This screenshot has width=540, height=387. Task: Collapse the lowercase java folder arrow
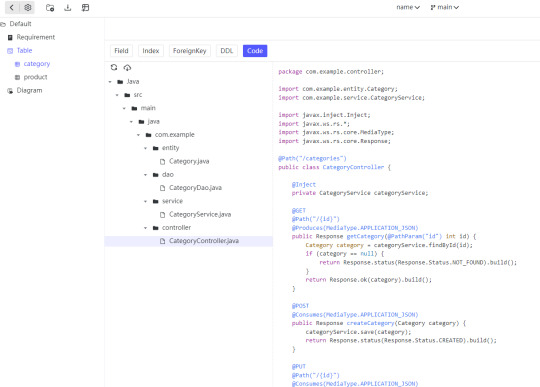coord(131,122)
